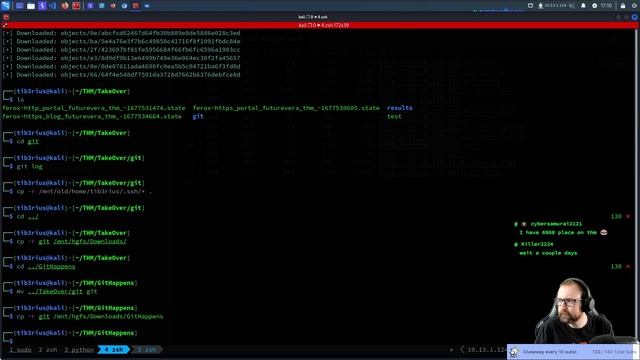Switch to tmux window 5 zsh

coord(147,350)
